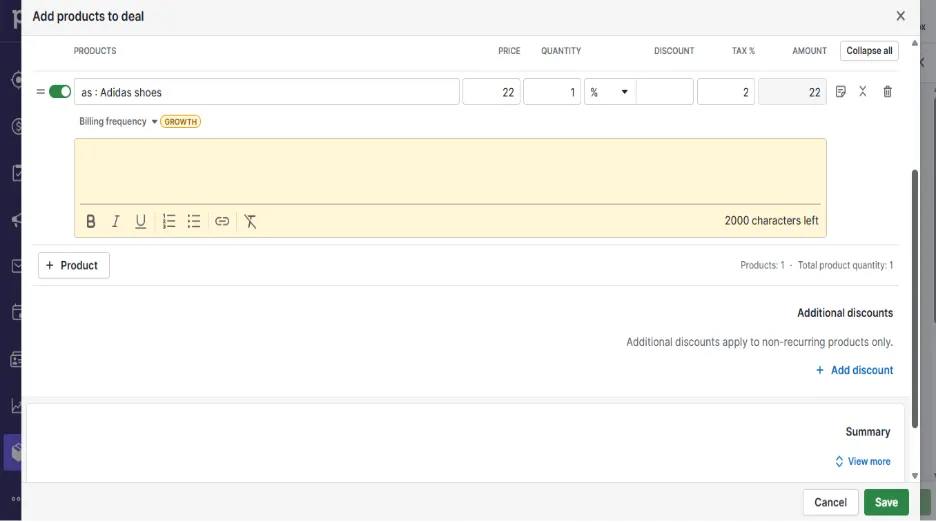The image size is (936, 522).
Task: Insert a numbered list in the notes
Action: click(169, 222)
